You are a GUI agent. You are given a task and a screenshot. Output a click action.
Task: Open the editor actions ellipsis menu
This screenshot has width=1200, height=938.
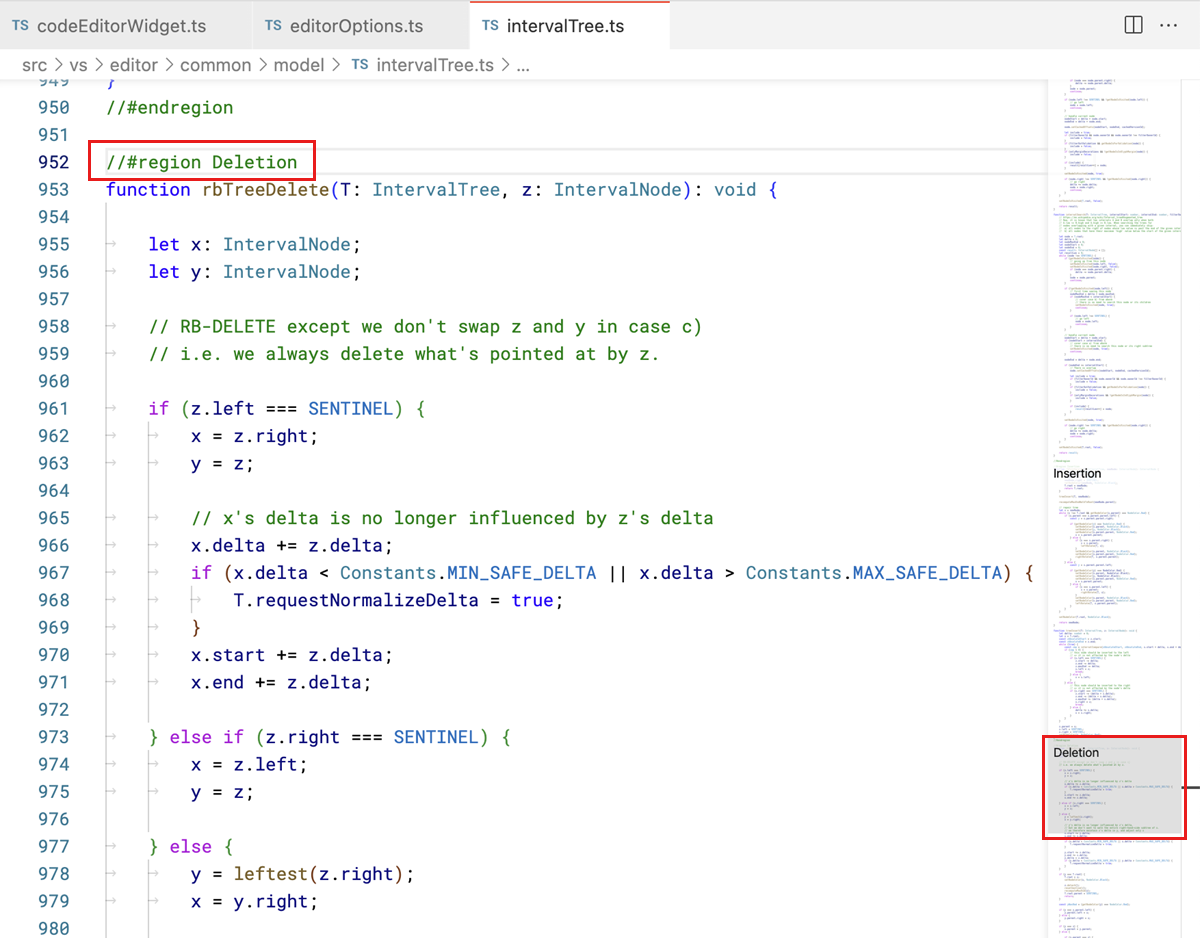click(1169, 25)
